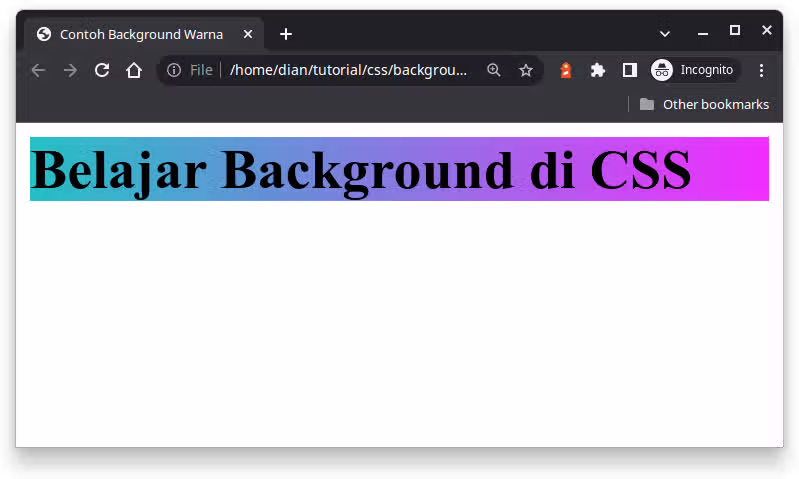Click the Belajar Background di CSS heading
This screenshot has width=799, height=479.
click(400, 169)
